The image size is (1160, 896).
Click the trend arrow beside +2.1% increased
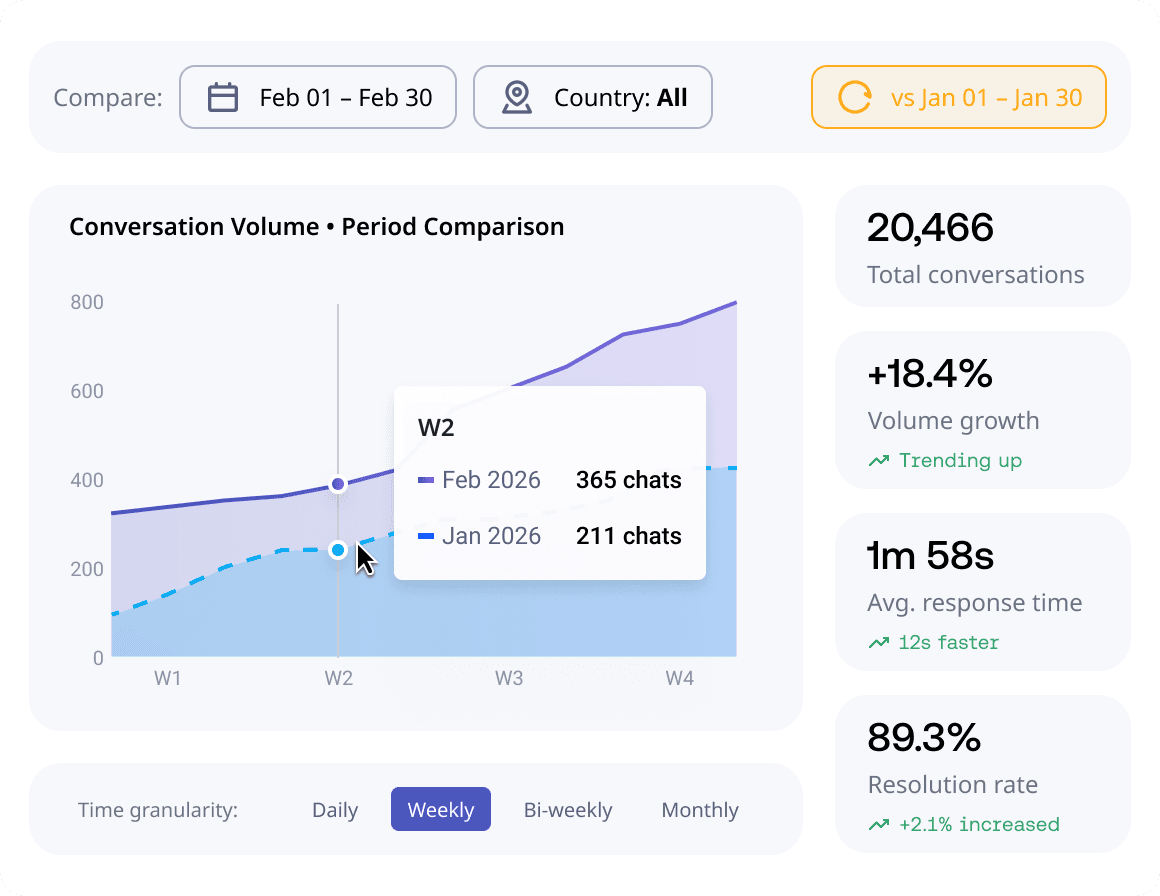(879, 825)
